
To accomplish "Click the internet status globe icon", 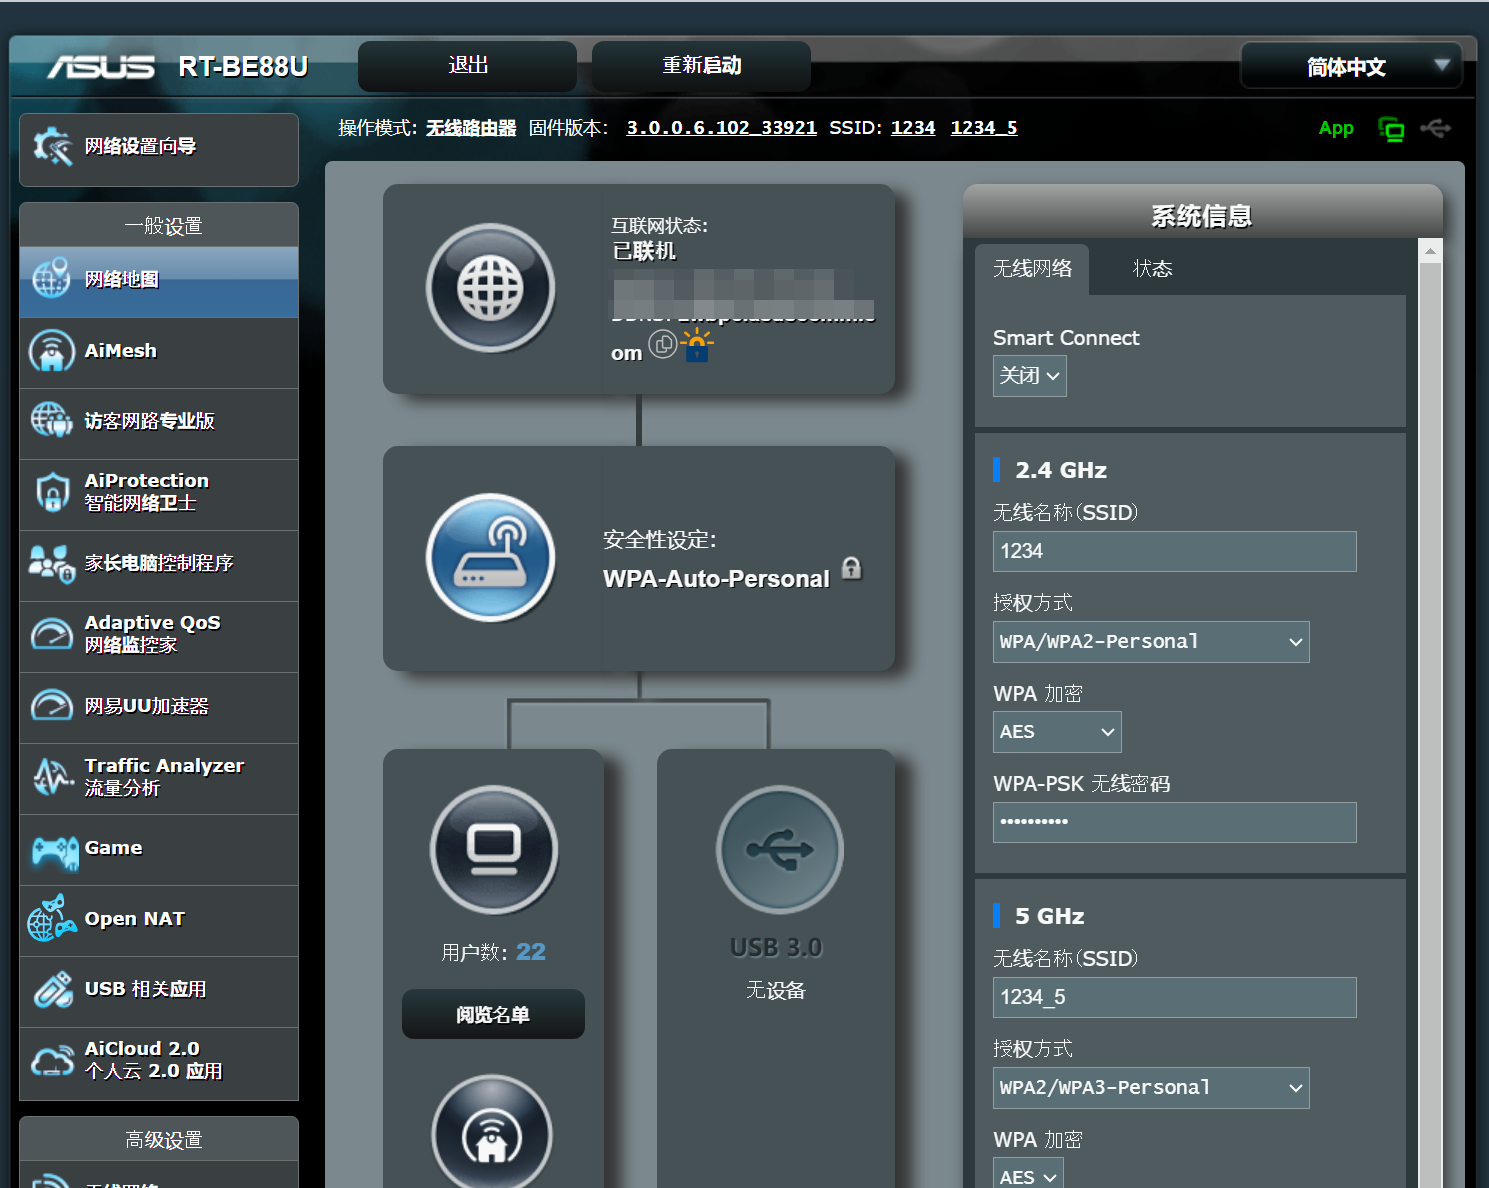I will (x=490, y=288).
